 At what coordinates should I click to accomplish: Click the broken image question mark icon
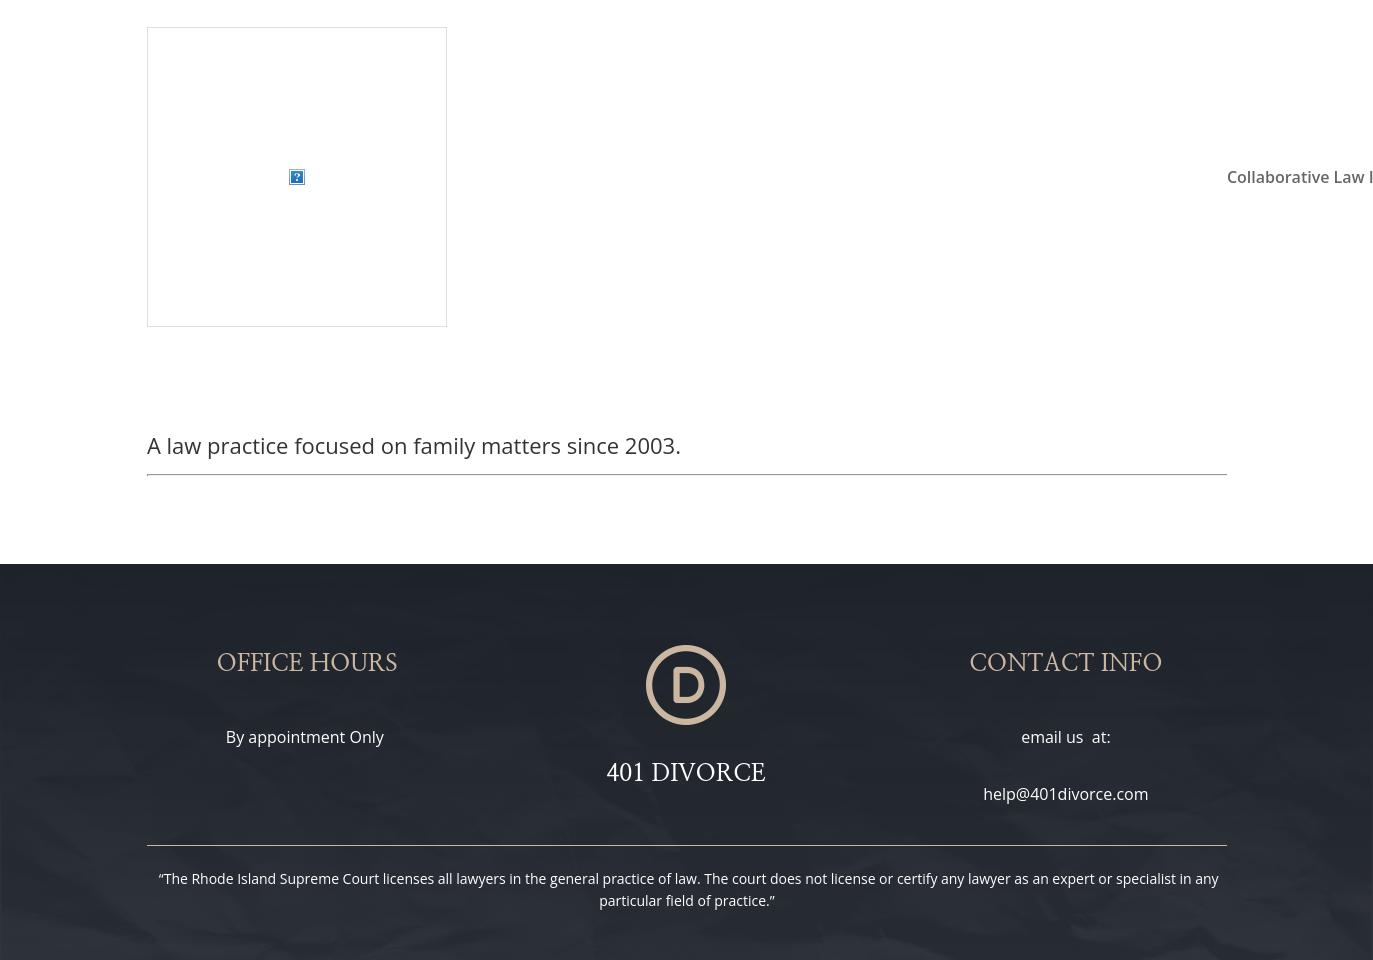tap(297, 177)
